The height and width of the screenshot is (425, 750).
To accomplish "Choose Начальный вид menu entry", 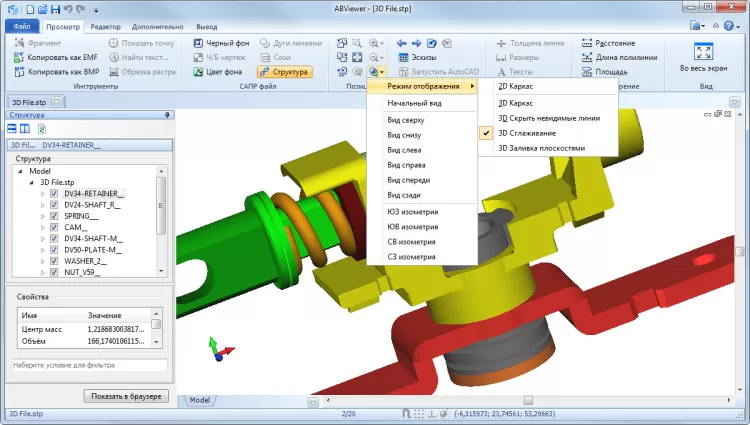I will [x=422, y=103].
